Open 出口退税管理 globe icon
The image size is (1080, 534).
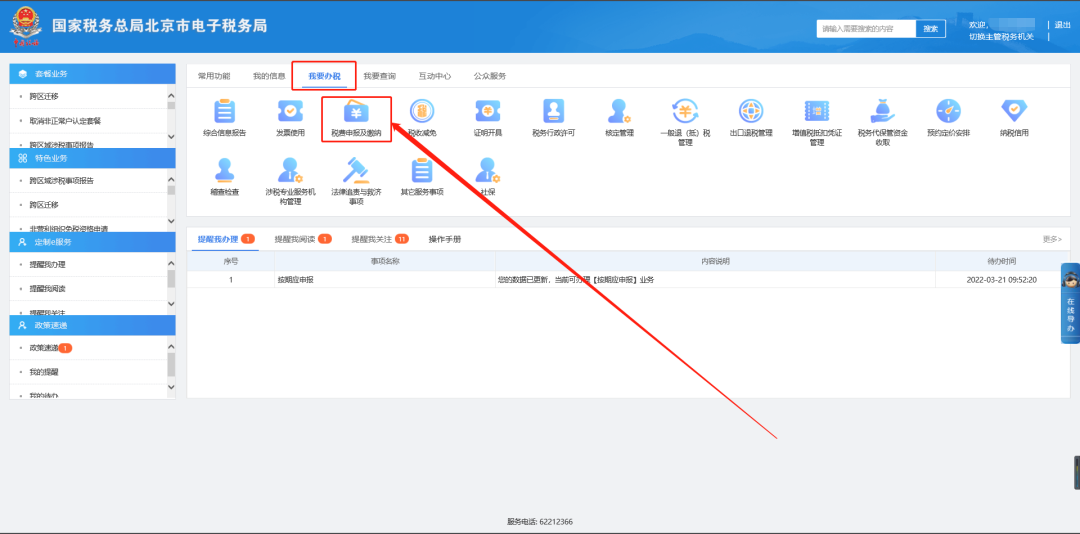point(751,111)
